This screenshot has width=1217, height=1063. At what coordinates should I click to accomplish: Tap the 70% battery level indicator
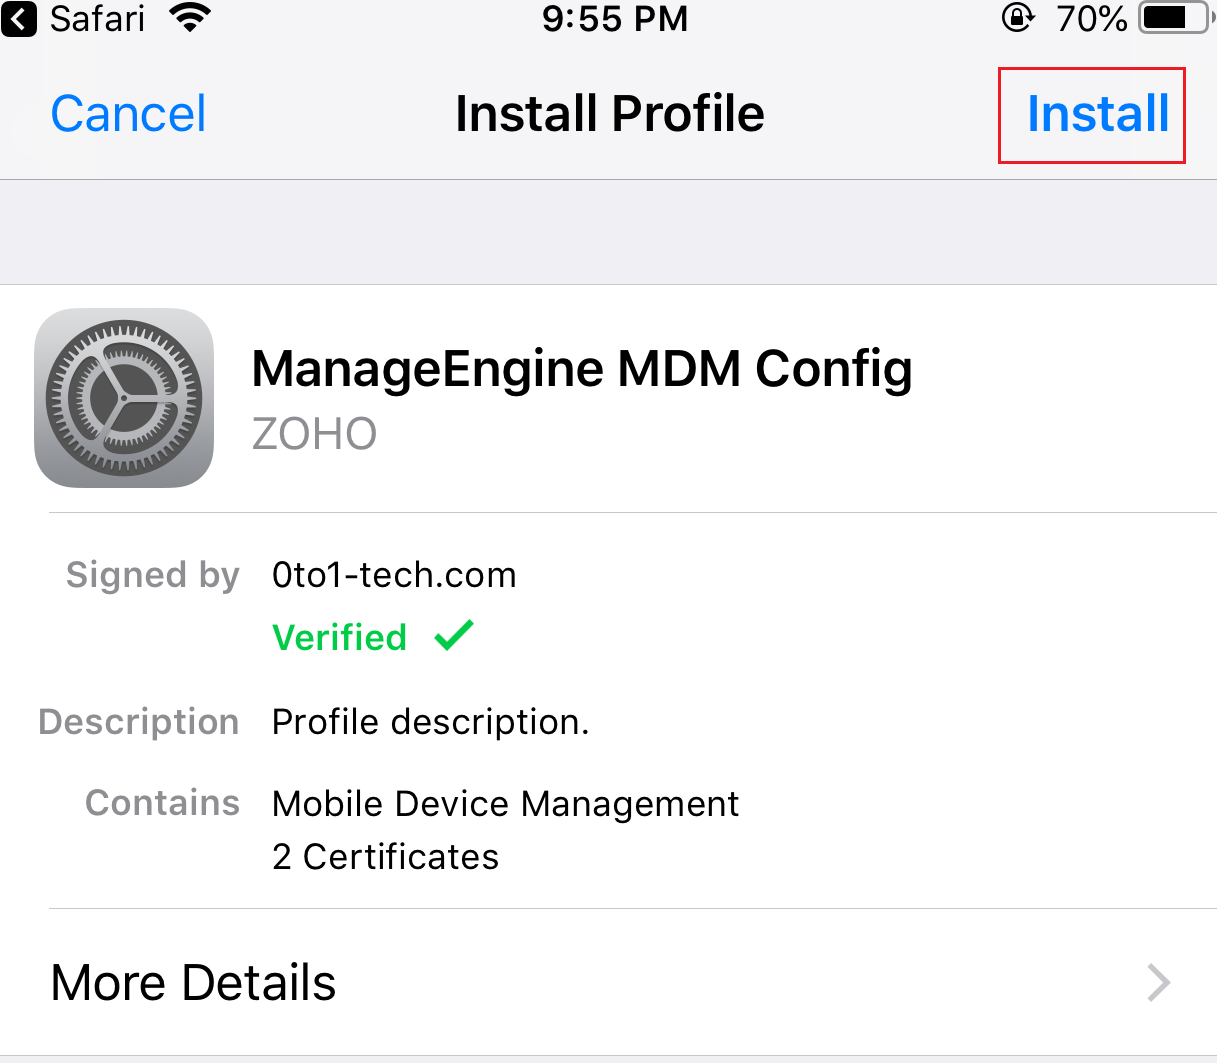tap(1092, 17)
